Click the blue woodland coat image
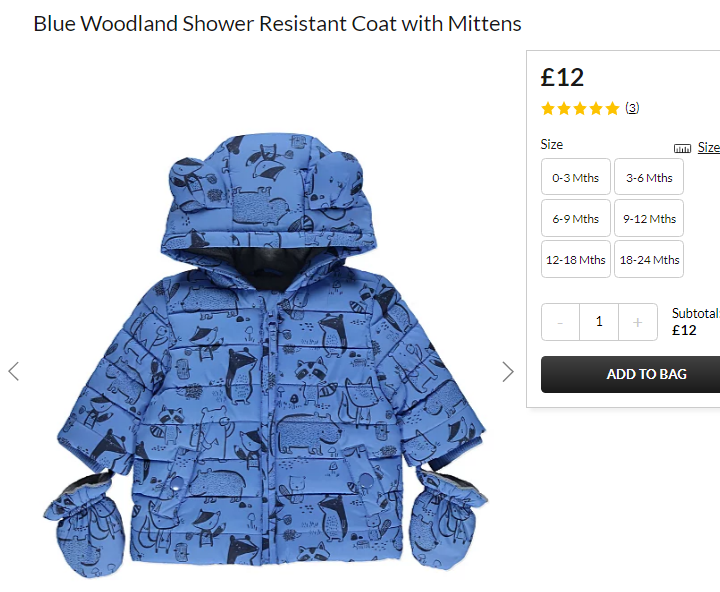 (265, 355)
